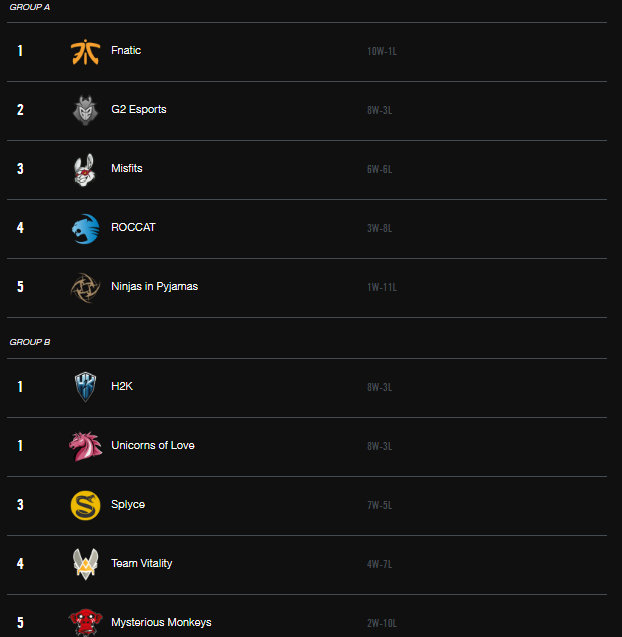Screen dimensions: 622x637
Task: Click the ROCCAT blue panther logo
Action: 85,229
